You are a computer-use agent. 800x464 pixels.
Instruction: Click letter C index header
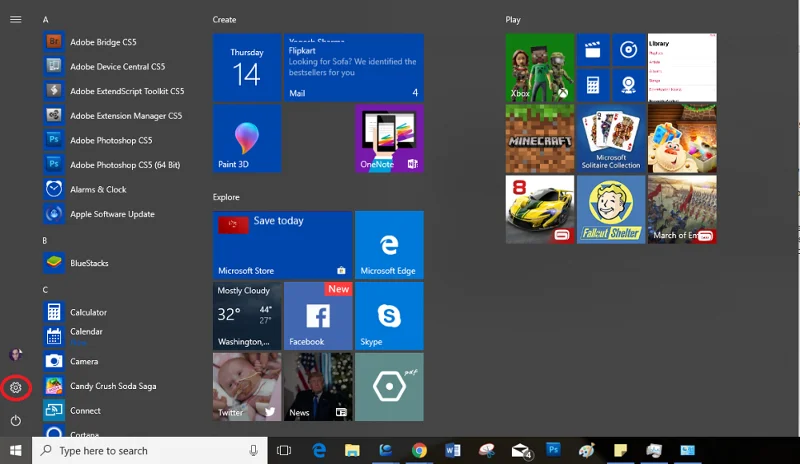pos(45,289)
